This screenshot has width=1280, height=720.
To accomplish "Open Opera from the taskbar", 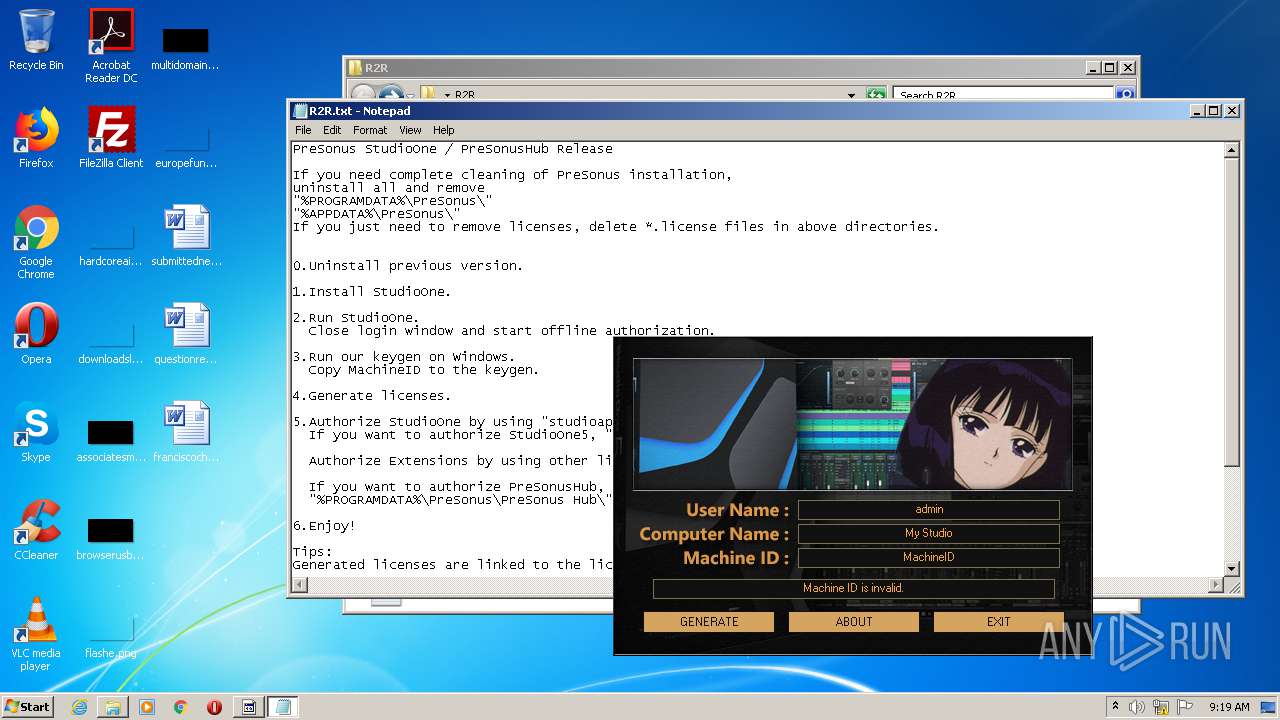I will click(214, 706).
